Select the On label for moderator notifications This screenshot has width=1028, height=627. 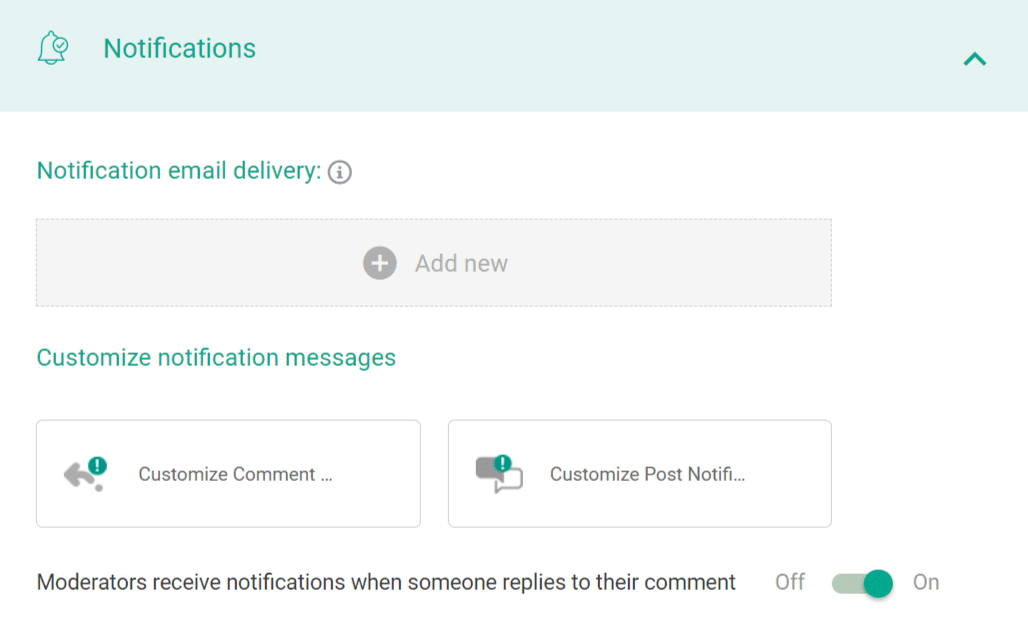pyautogui.click(x=926, y=582)
